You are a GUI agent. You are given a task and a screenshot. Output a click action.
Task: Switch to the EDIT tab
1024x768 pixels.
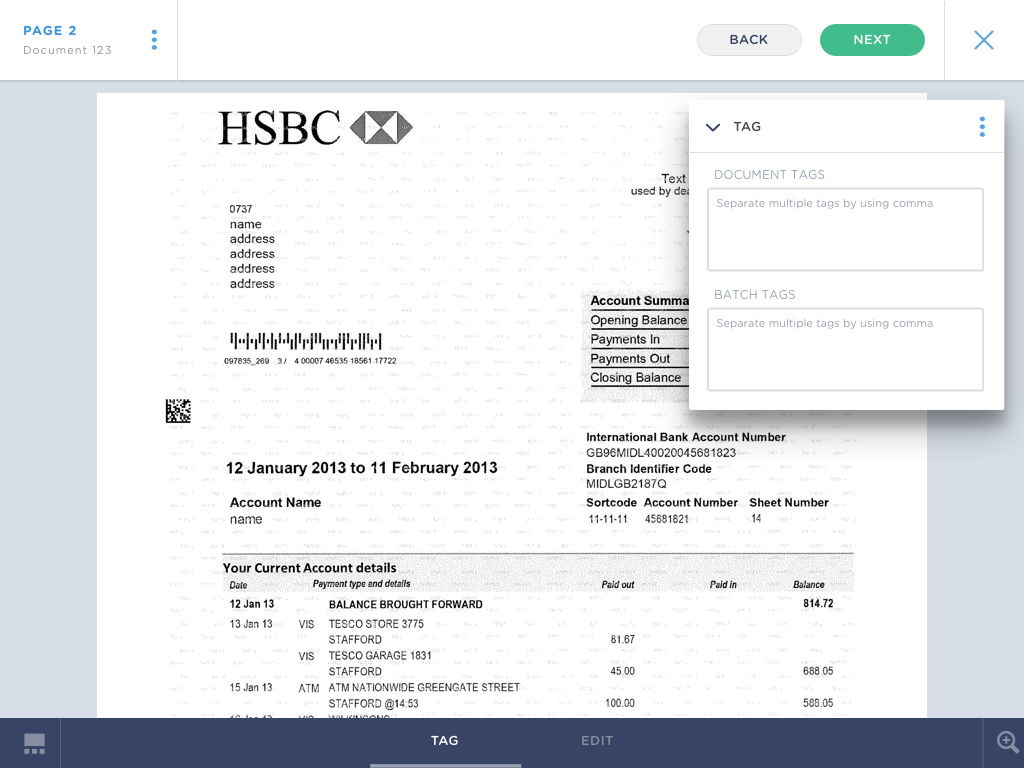(597, 741)
